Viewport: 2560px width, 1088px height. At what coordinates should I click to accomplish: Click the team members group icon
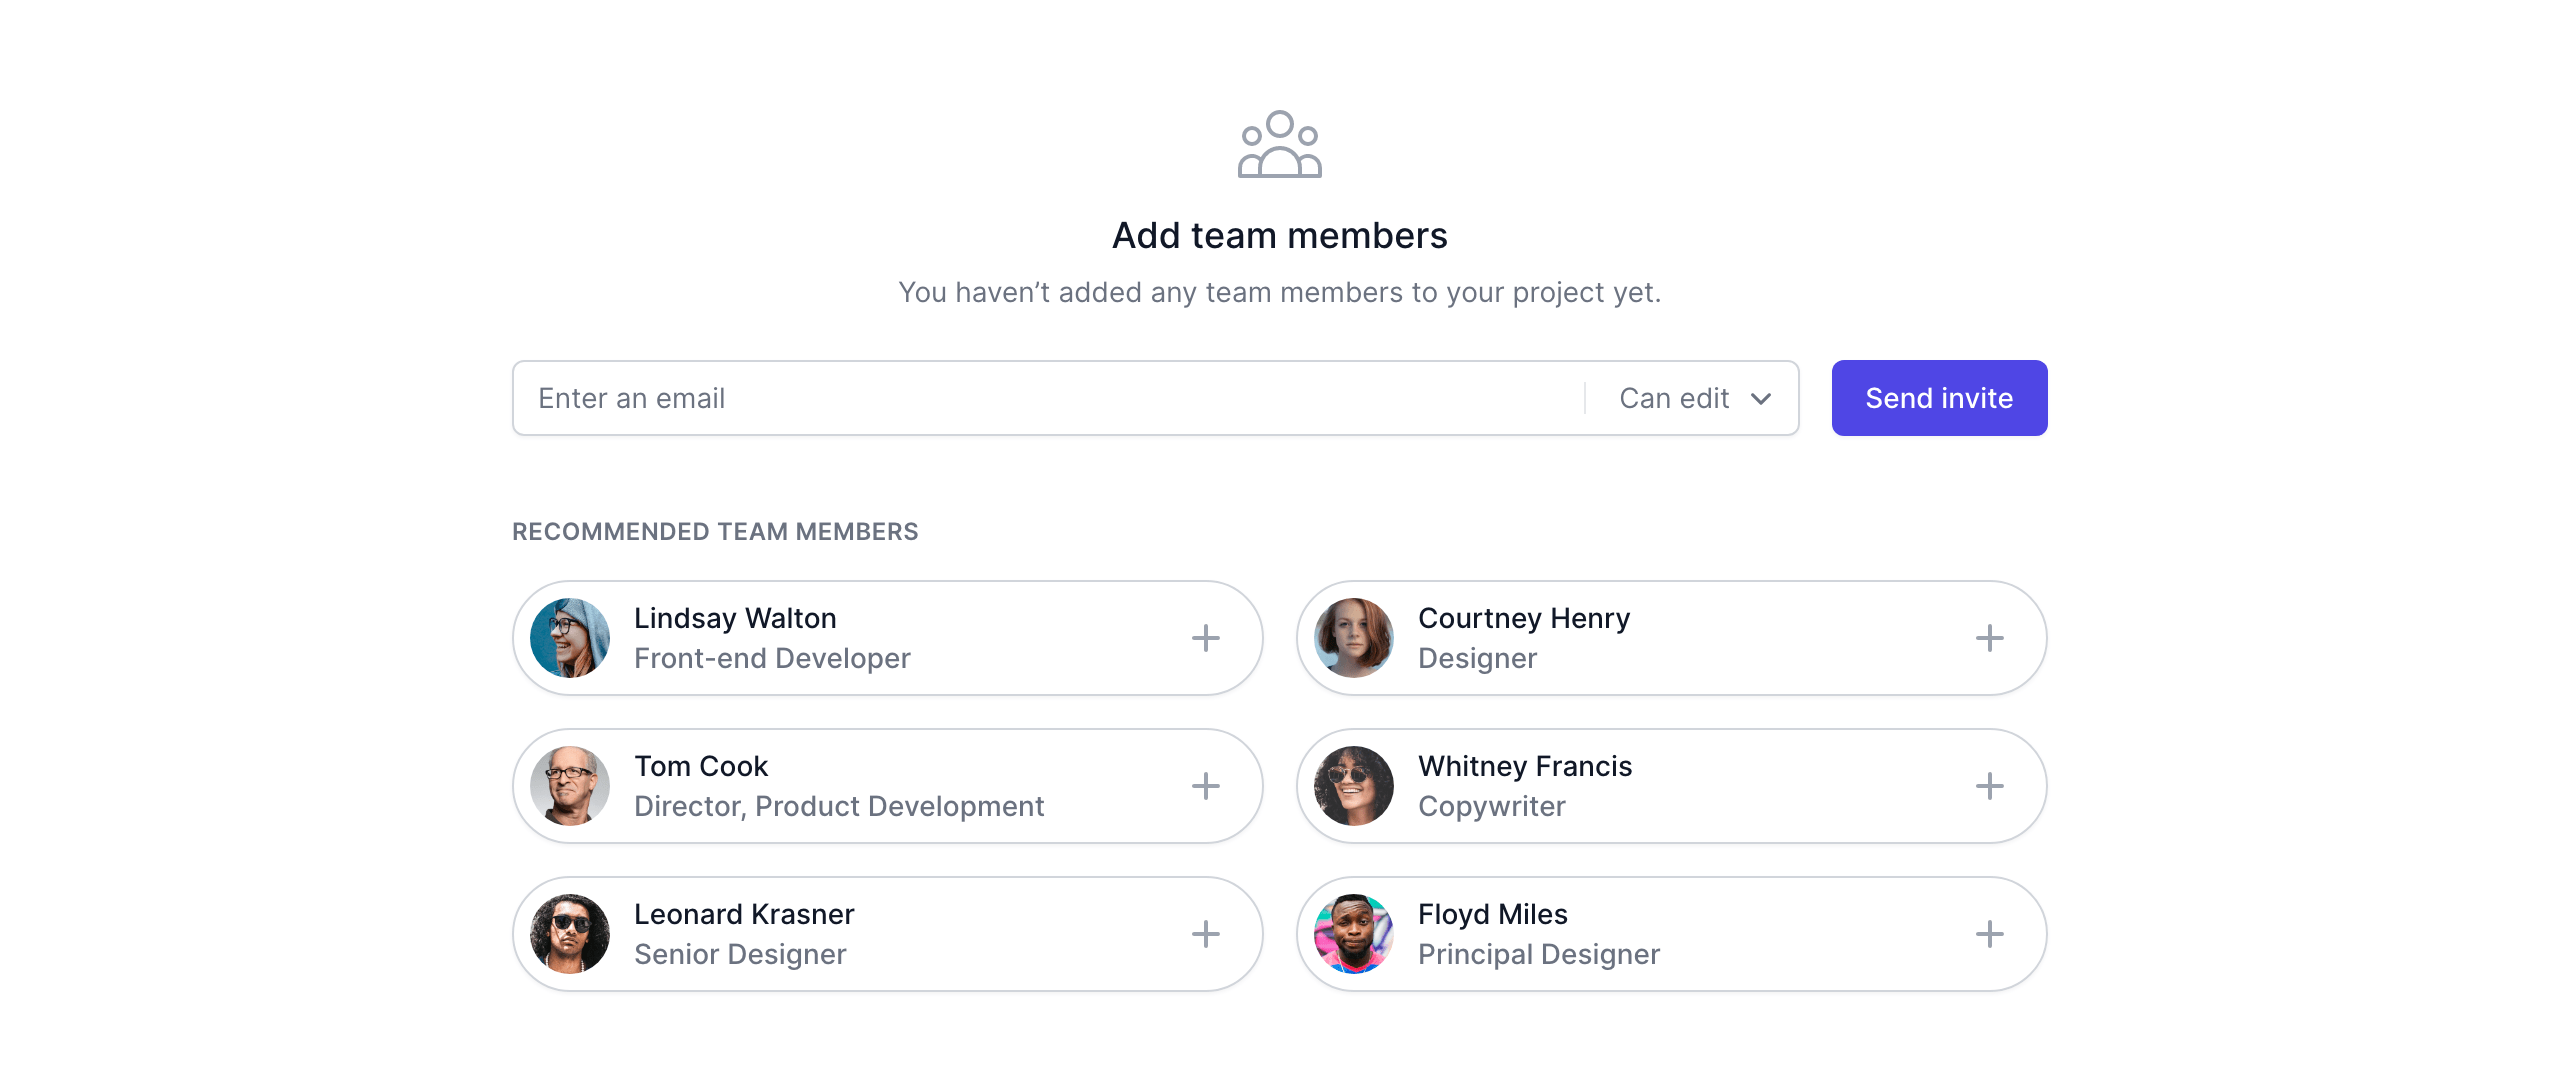coord(1279,145)
